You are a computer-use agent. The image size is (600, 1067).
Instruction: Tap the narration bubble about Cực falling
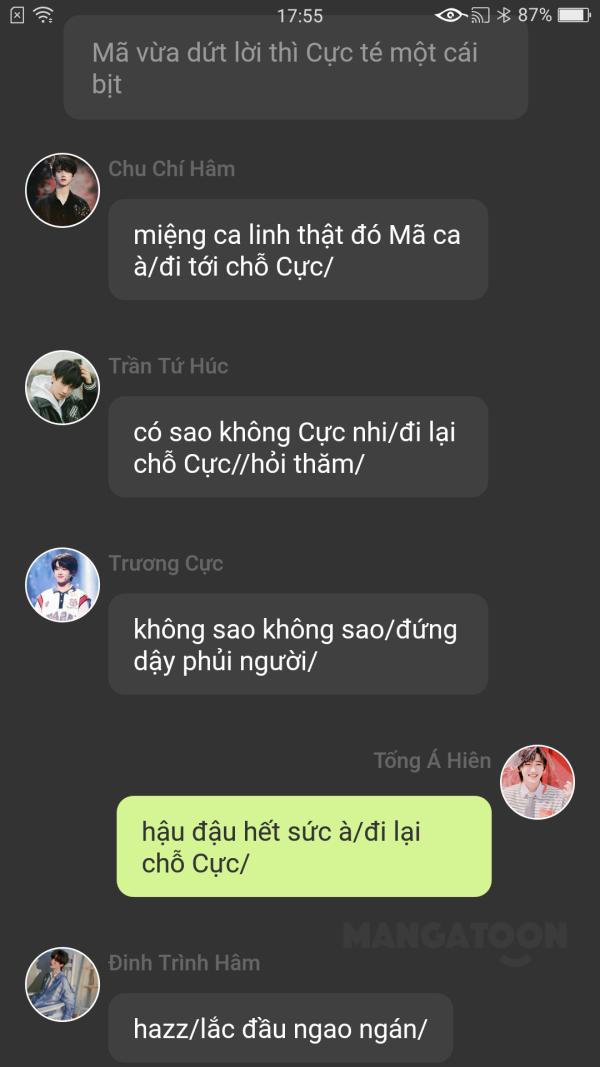pyautogui.click(x=296, y=67)
